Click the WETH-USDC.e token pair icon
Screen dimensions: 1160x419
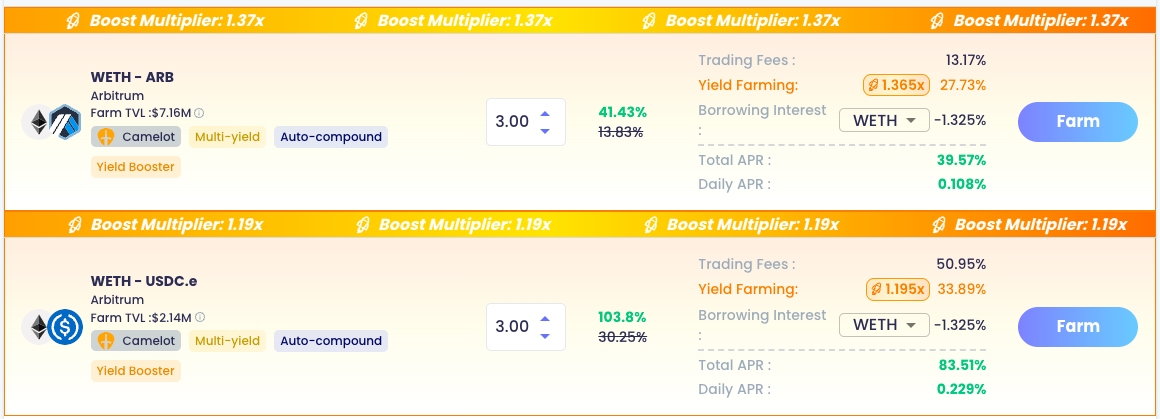pyautogui.click(x=51, y=326)
